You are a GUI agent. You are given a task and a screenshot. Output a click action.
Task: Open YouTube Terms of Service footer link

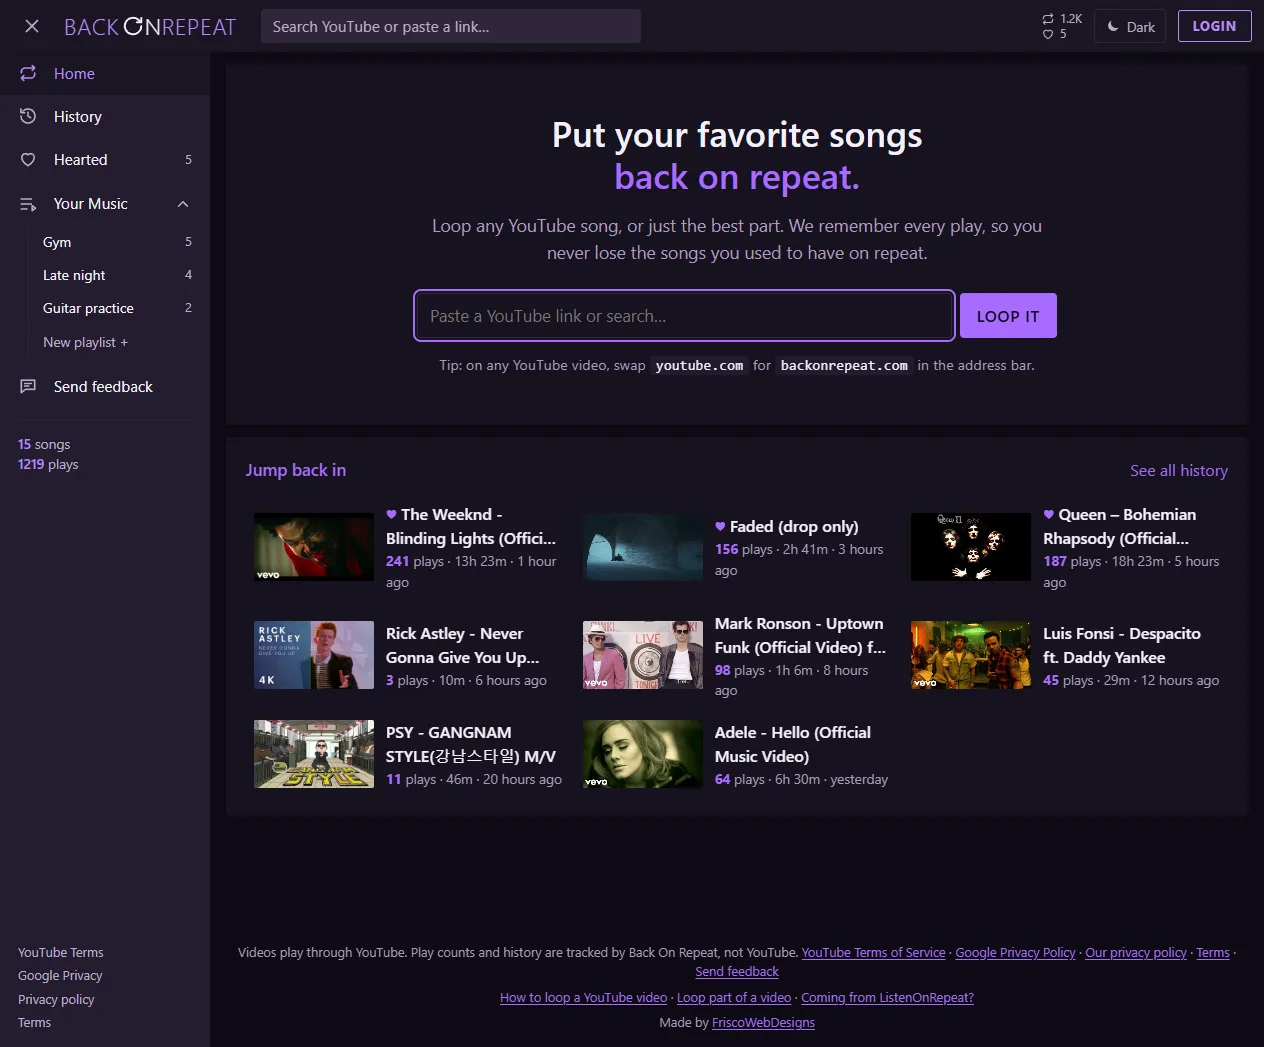[x=873, y=952]
